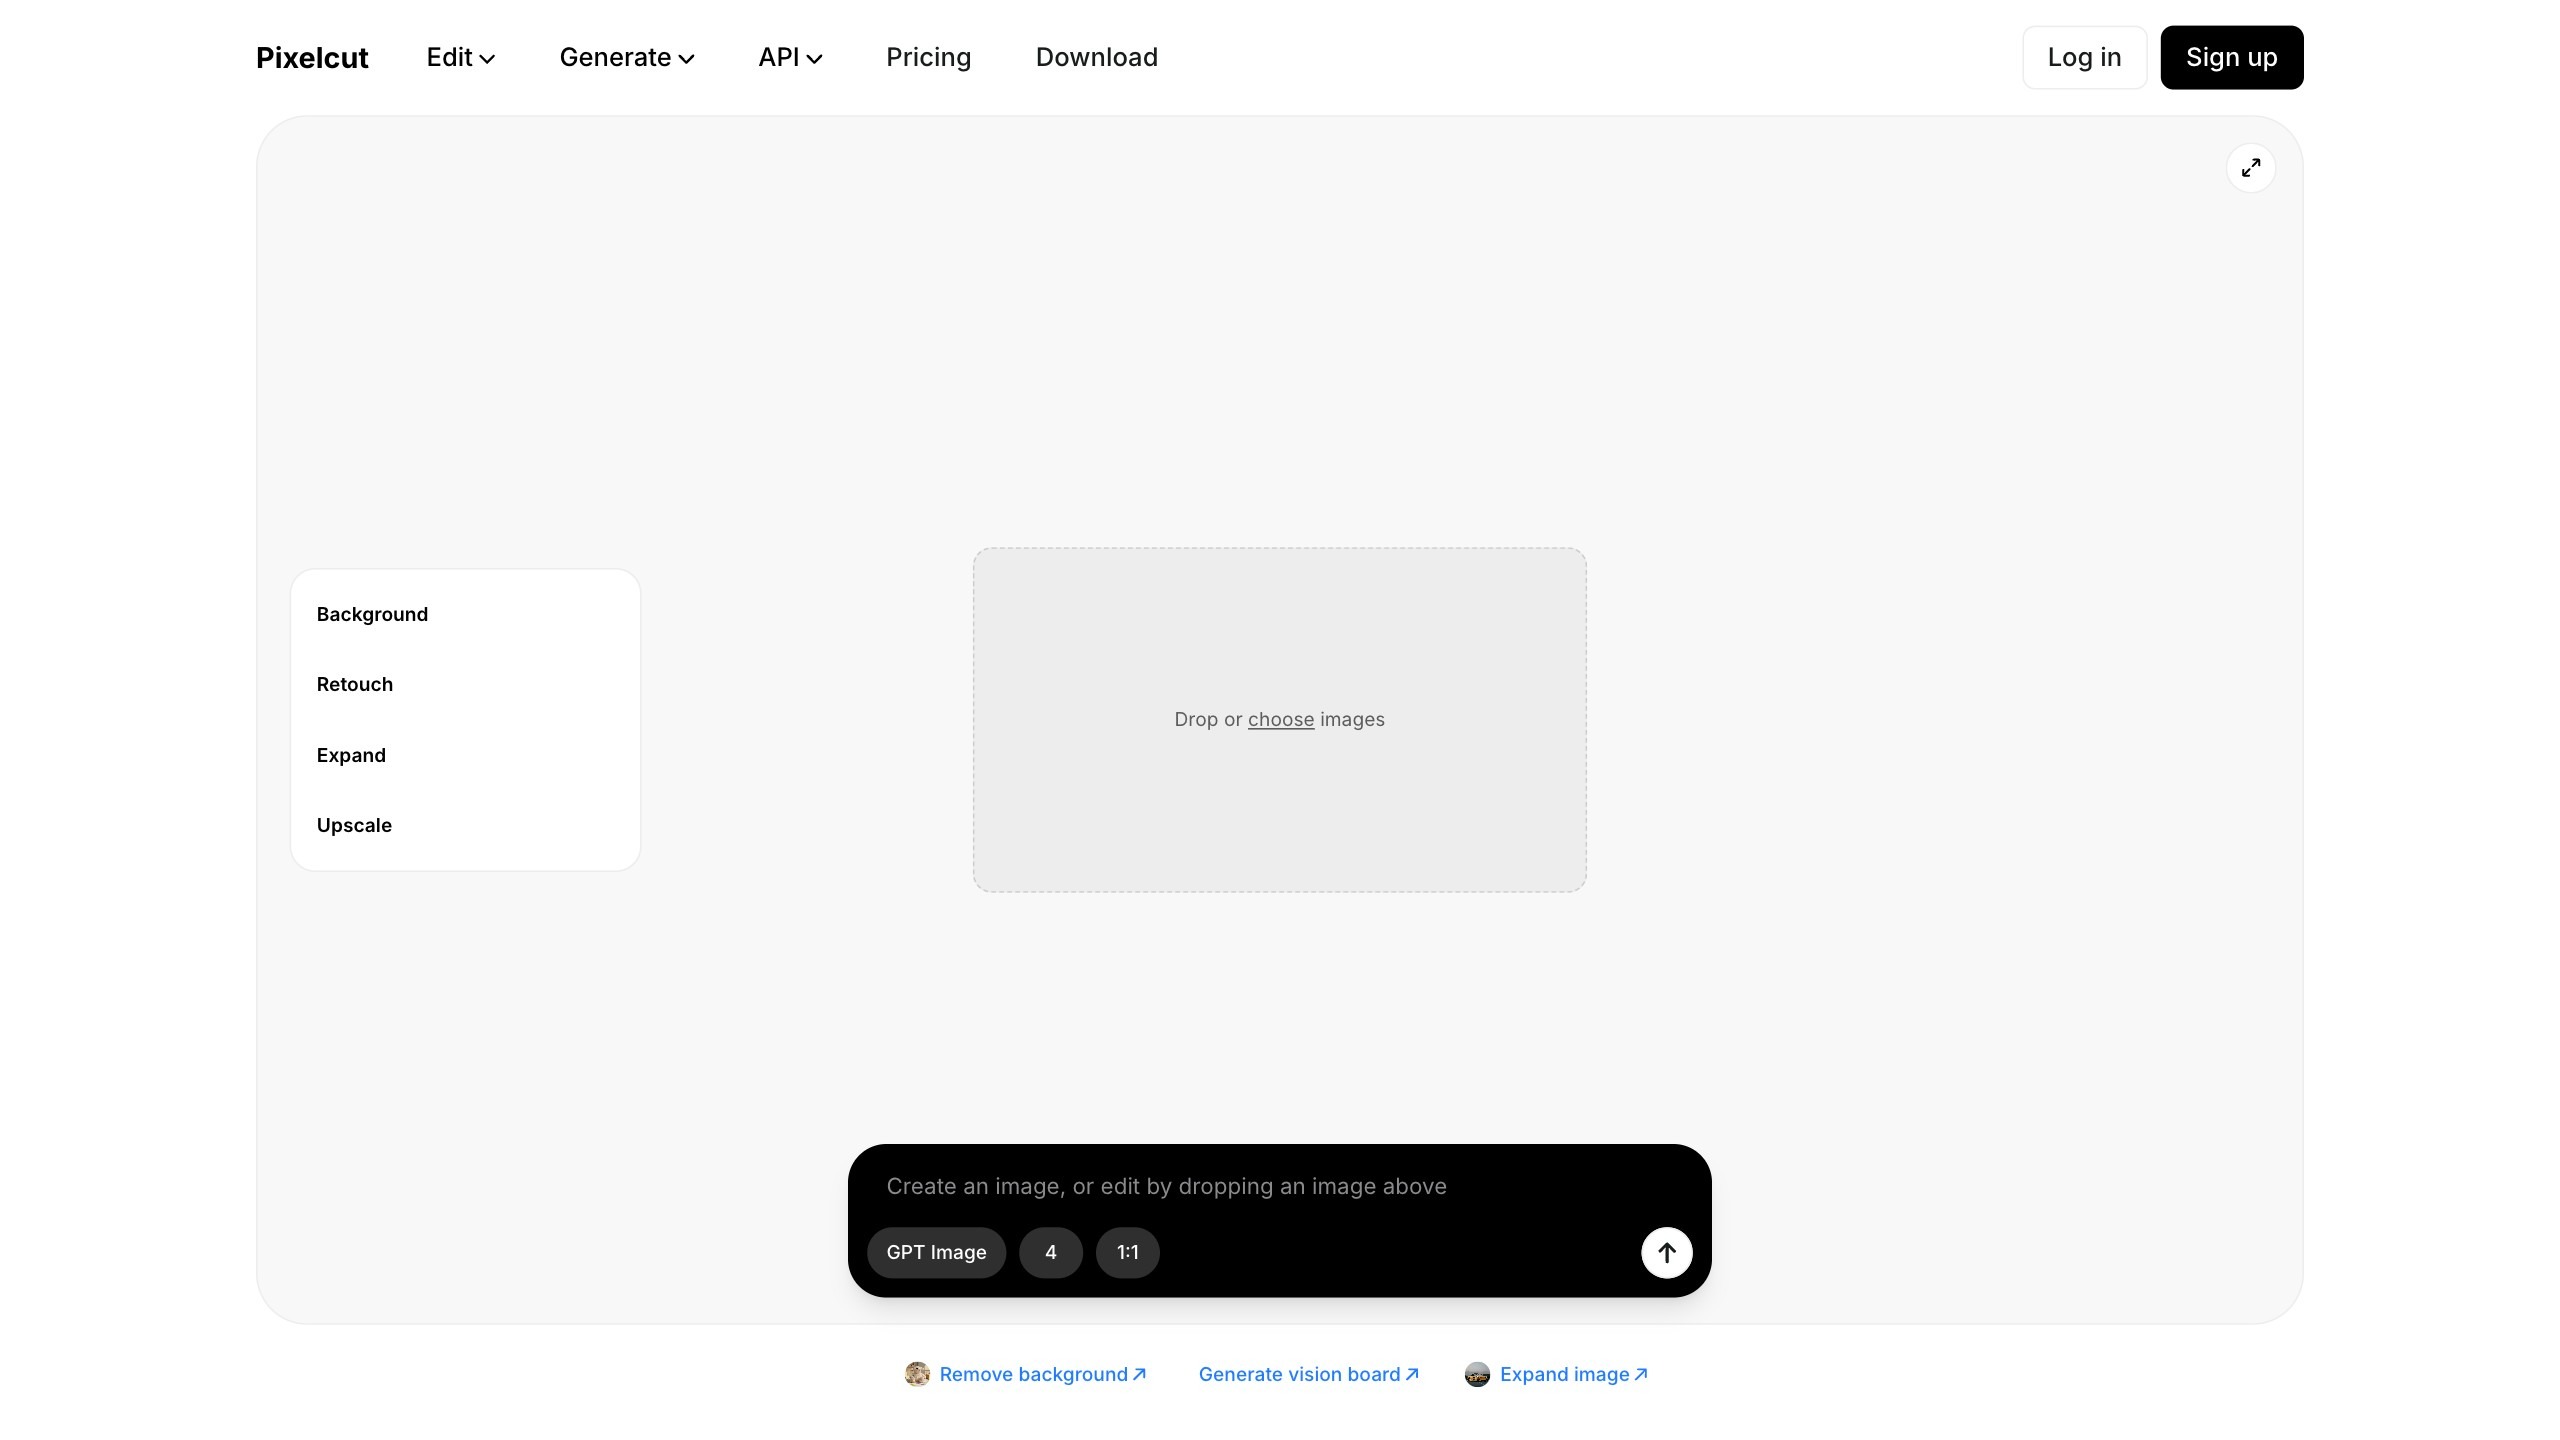
Task: Click the 'choose' images upload link
Action: [x=1280, y=719]
